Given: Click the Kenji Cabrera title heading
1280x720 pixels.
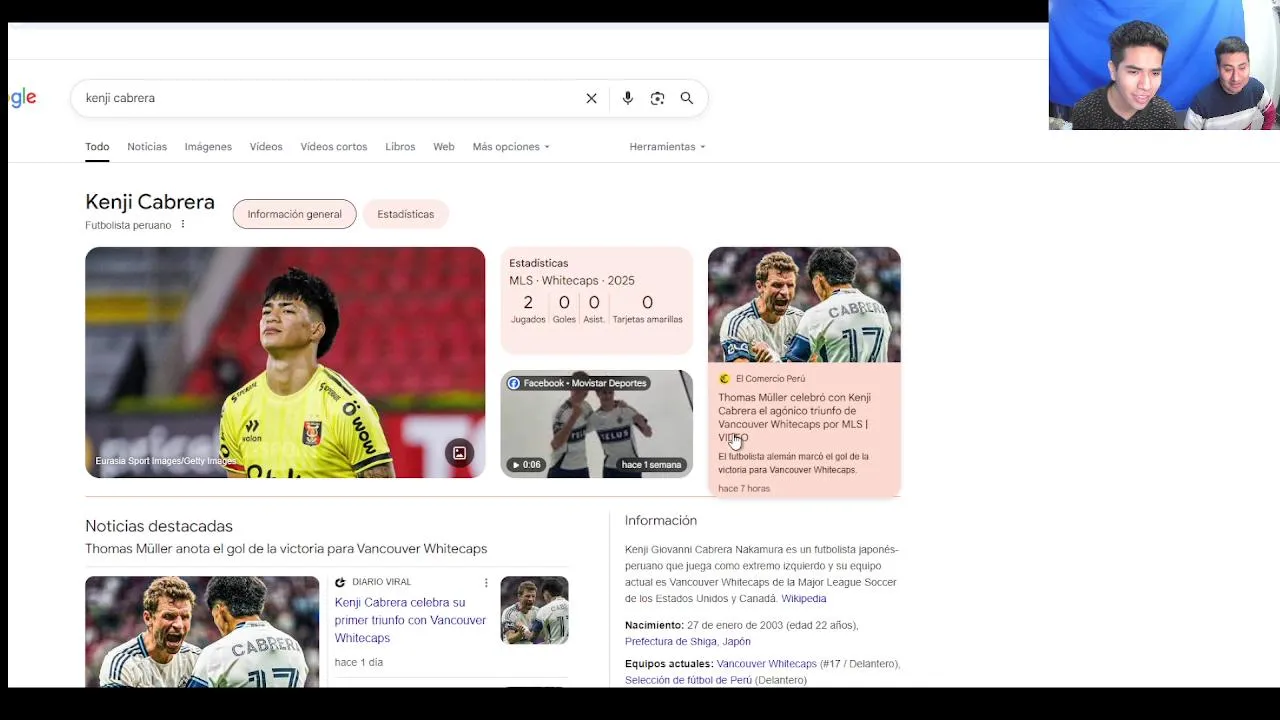Looking at the screenshot, I should 150,202.
